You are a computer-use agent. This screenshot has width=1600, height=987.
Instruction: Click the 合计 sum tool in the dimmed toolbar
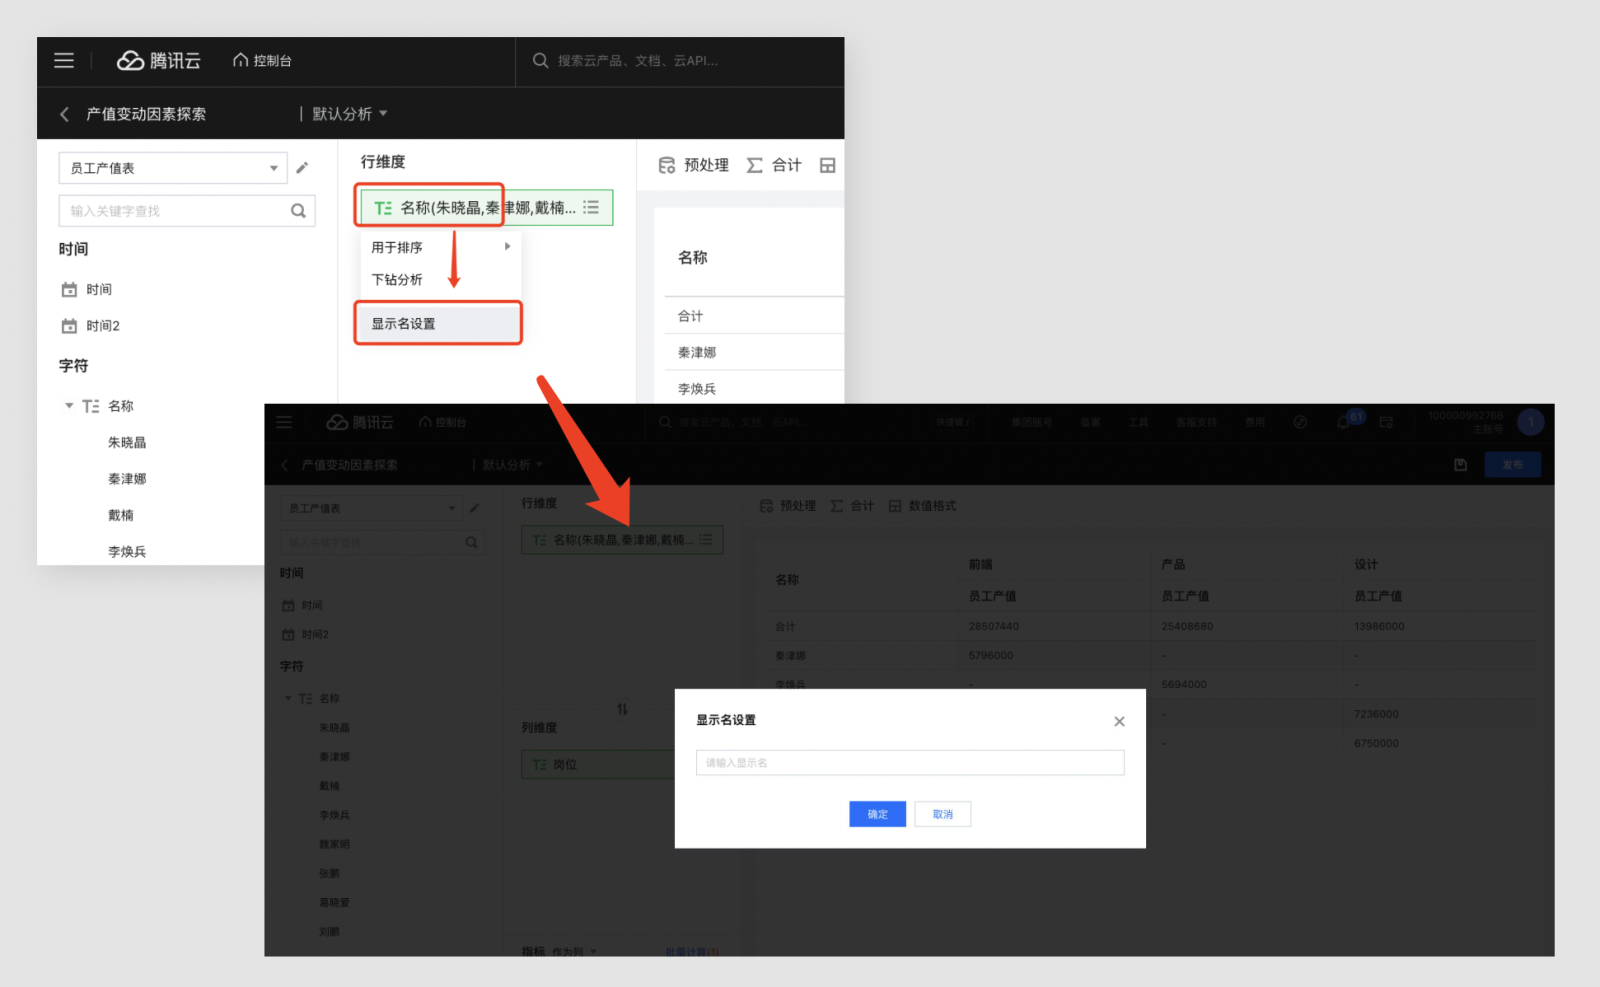point(852,506)
